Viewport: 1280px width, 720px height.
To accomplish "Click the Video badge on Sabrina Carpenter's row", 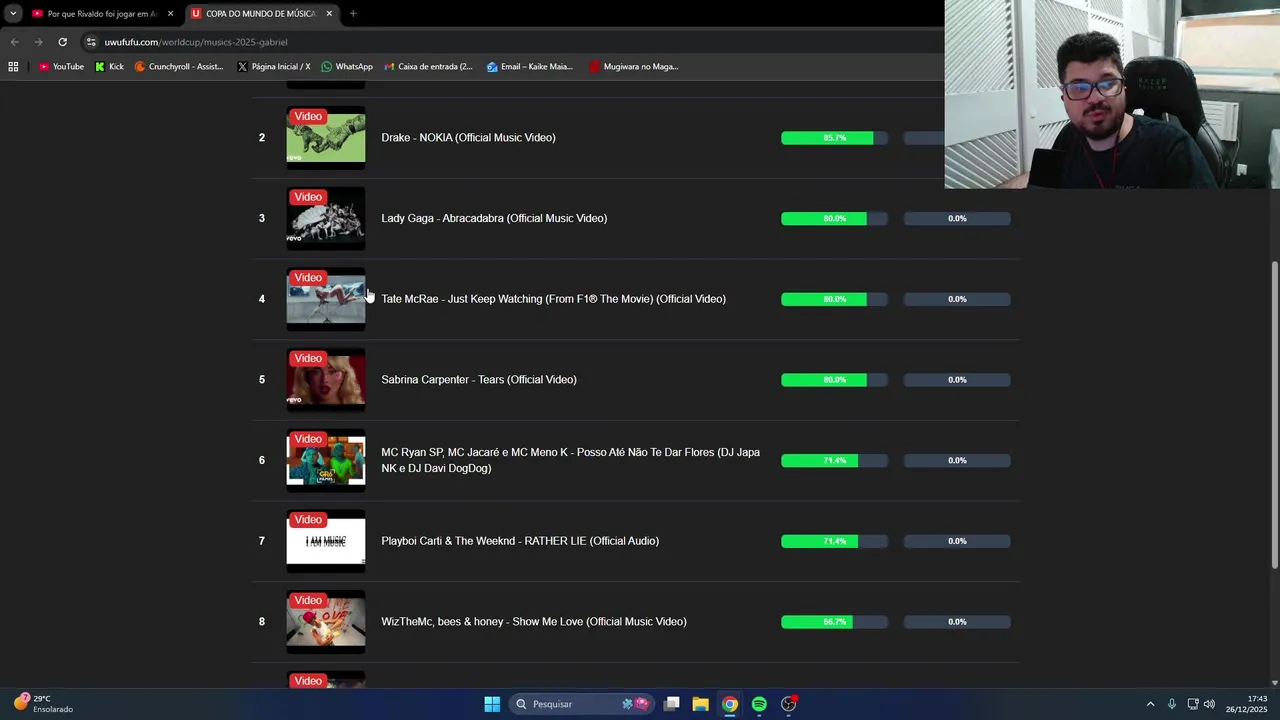I will coord(308,358).
